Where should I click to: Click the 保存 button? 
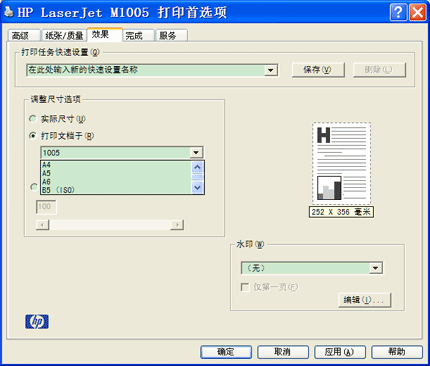tap(318, 70)
